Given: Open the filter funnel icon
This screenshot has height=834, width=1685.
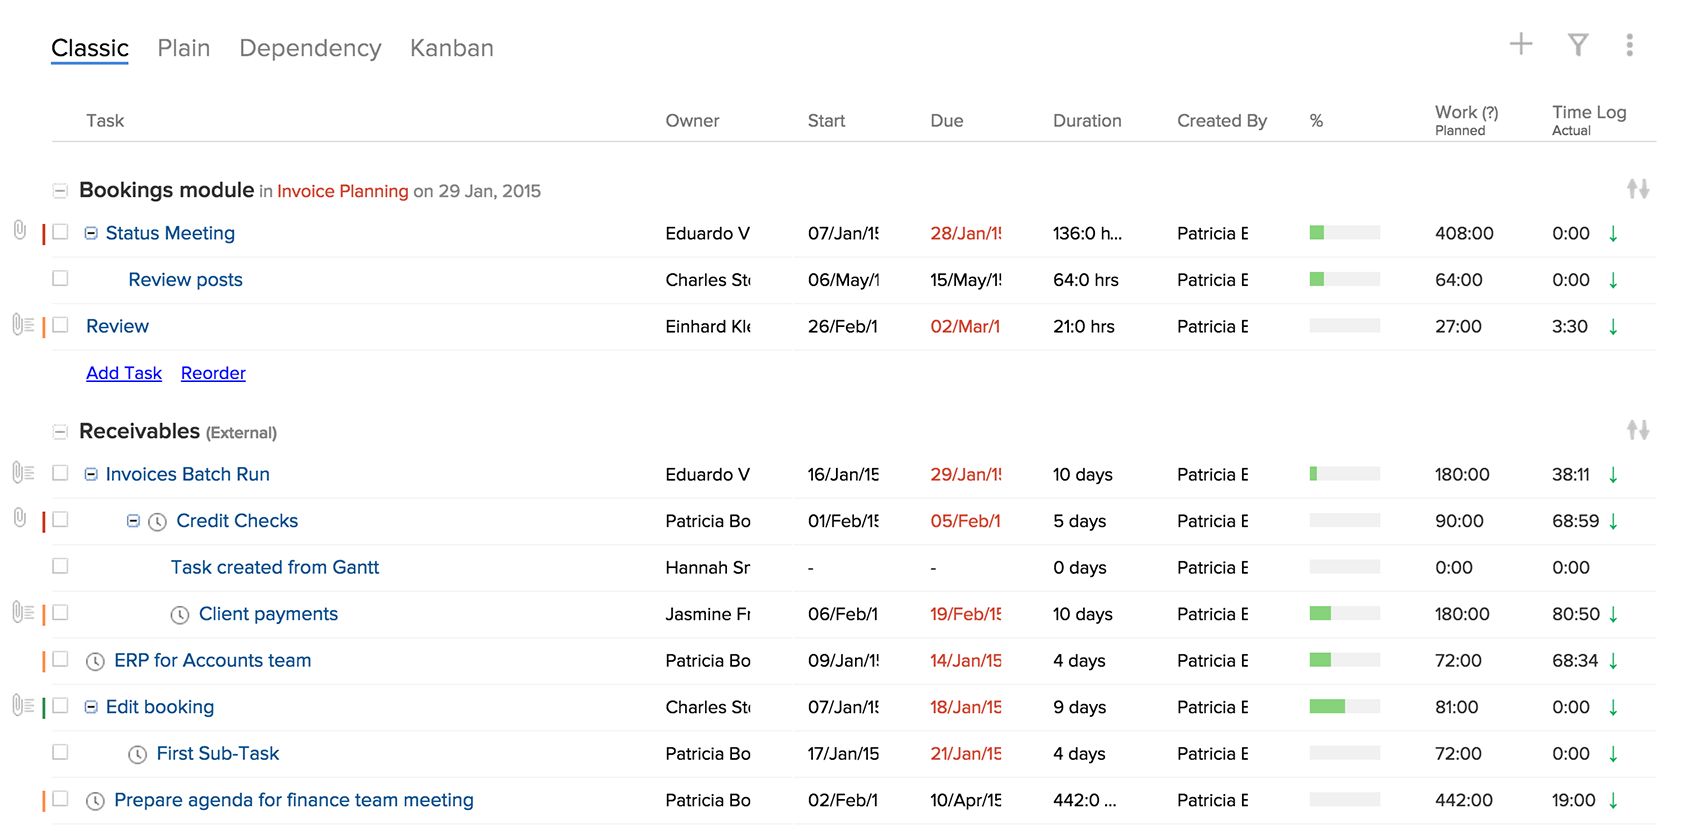Looking at the screenshot, I should pyautogui.click(x=1578, y=45).
